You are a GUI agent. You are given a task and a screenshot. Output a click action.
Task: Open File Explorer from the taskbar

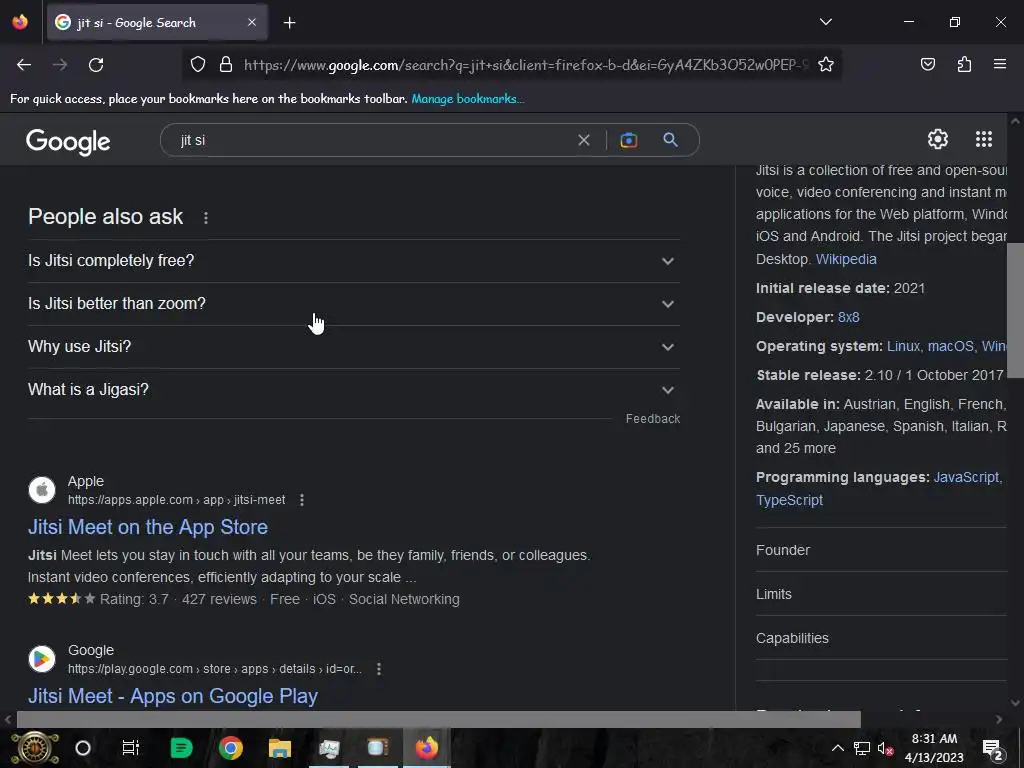tap(280, 748)
